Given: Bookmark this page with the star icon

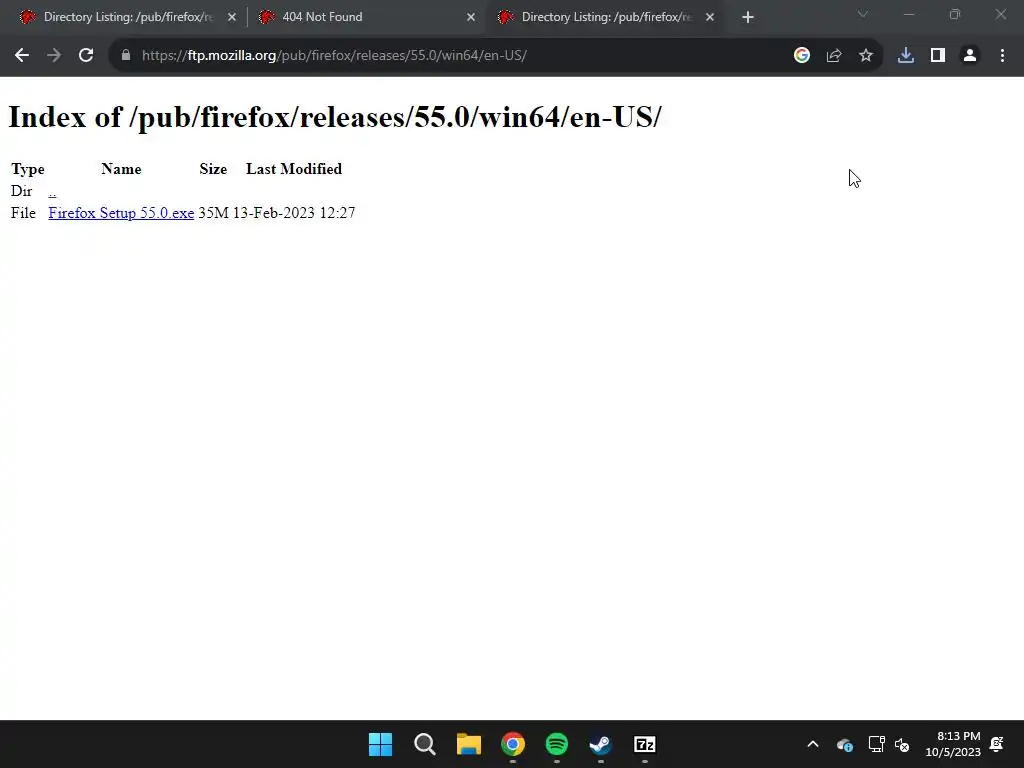Looking at the screenshot, I should pos(866,56).
